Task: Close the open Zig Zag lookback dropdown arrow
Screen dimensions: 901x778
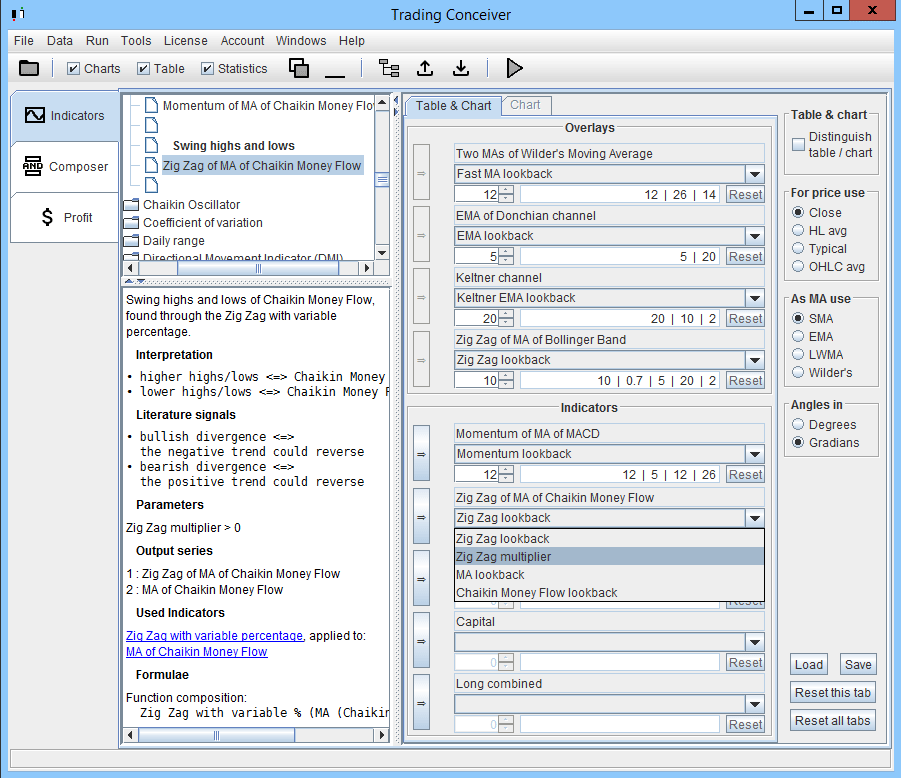Action: (754, 518)
